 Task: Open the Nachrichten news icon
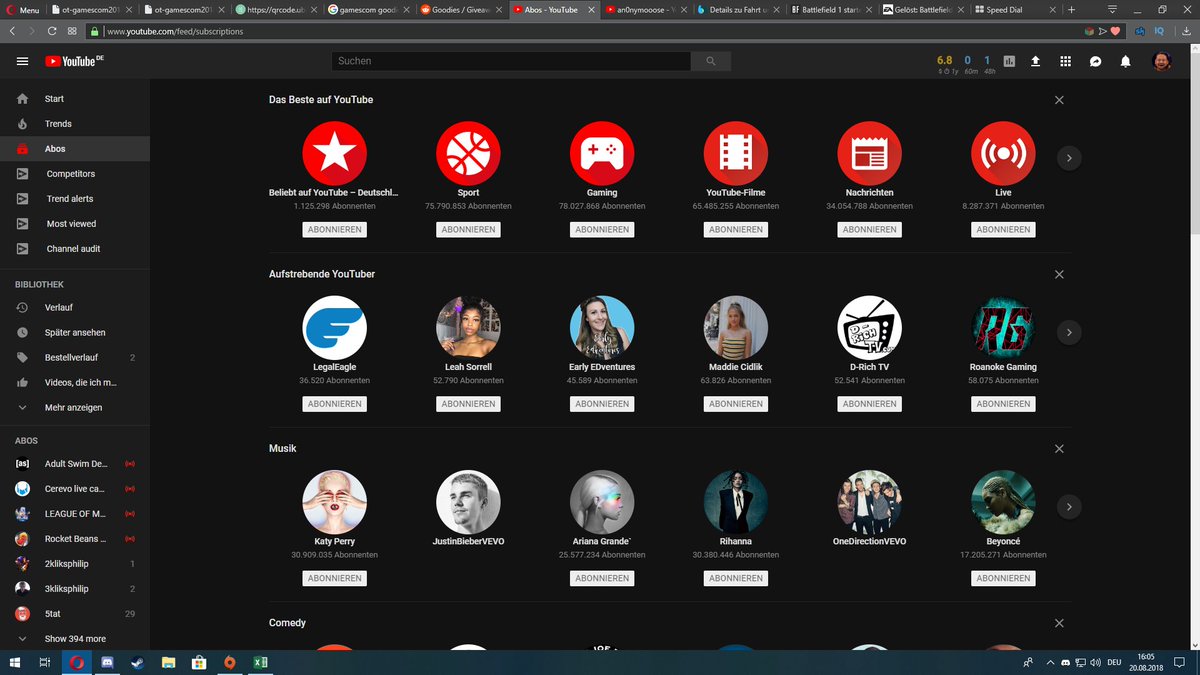[870, 153]
